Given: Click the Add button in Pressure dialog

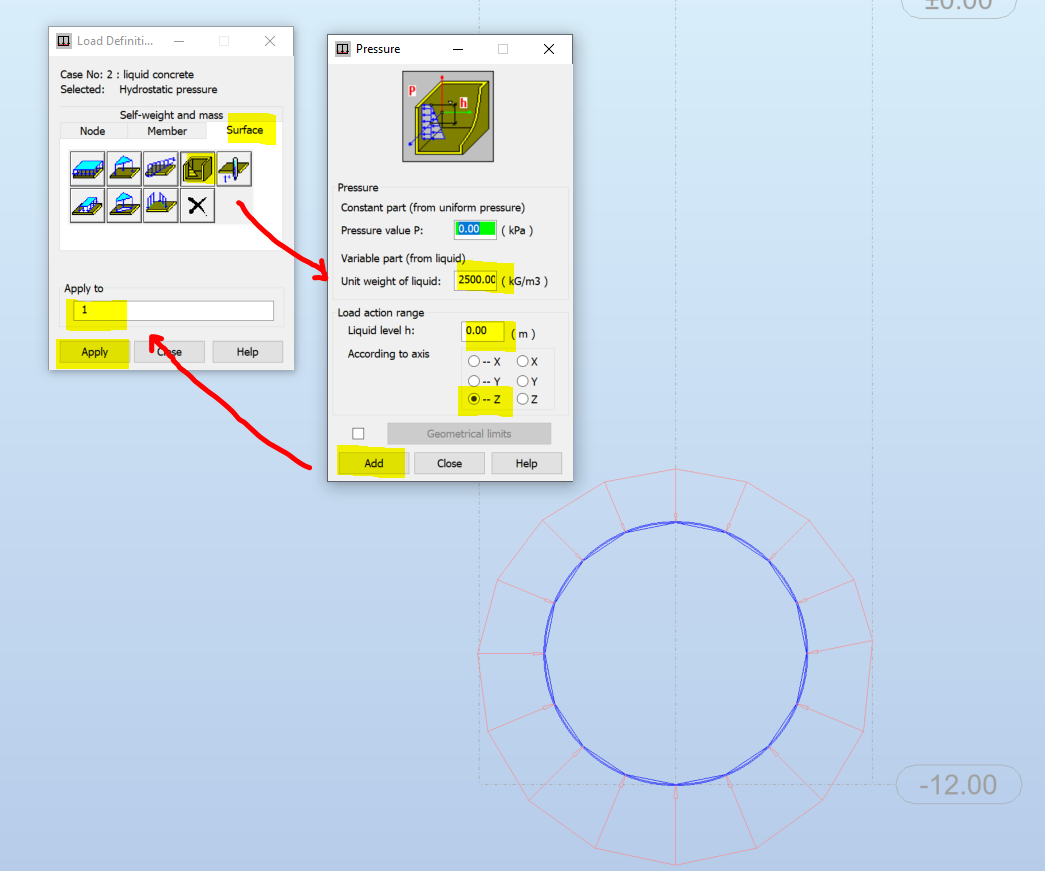Looking at the screenshot, I should pos(374,463).
